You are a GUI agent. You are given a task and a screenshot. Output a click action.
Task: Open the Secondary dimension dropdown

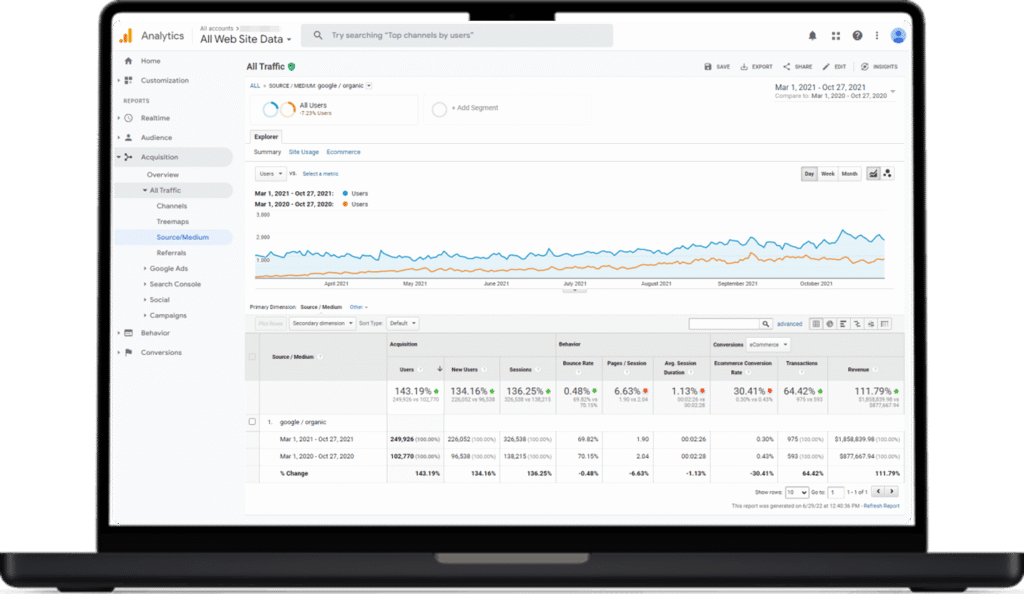click(x=323, y=324)
